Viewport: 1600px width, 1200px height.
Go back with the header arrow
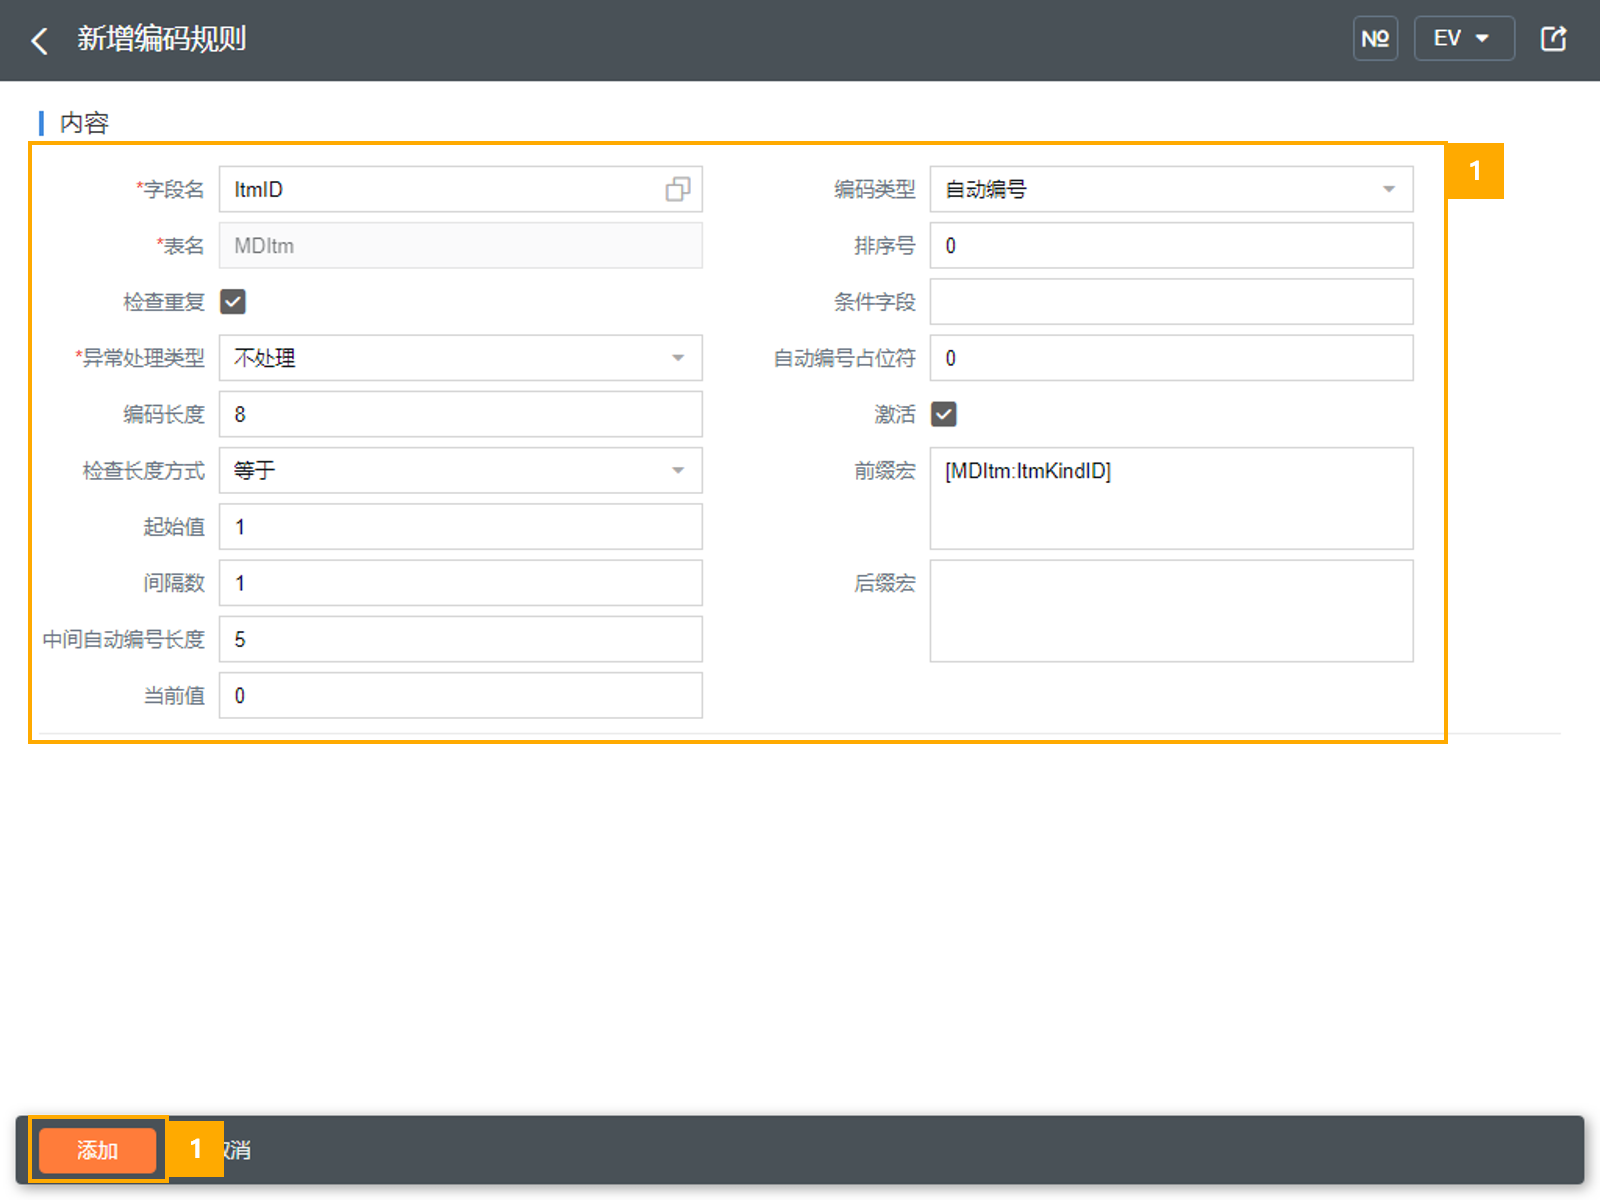pos(40,40)
